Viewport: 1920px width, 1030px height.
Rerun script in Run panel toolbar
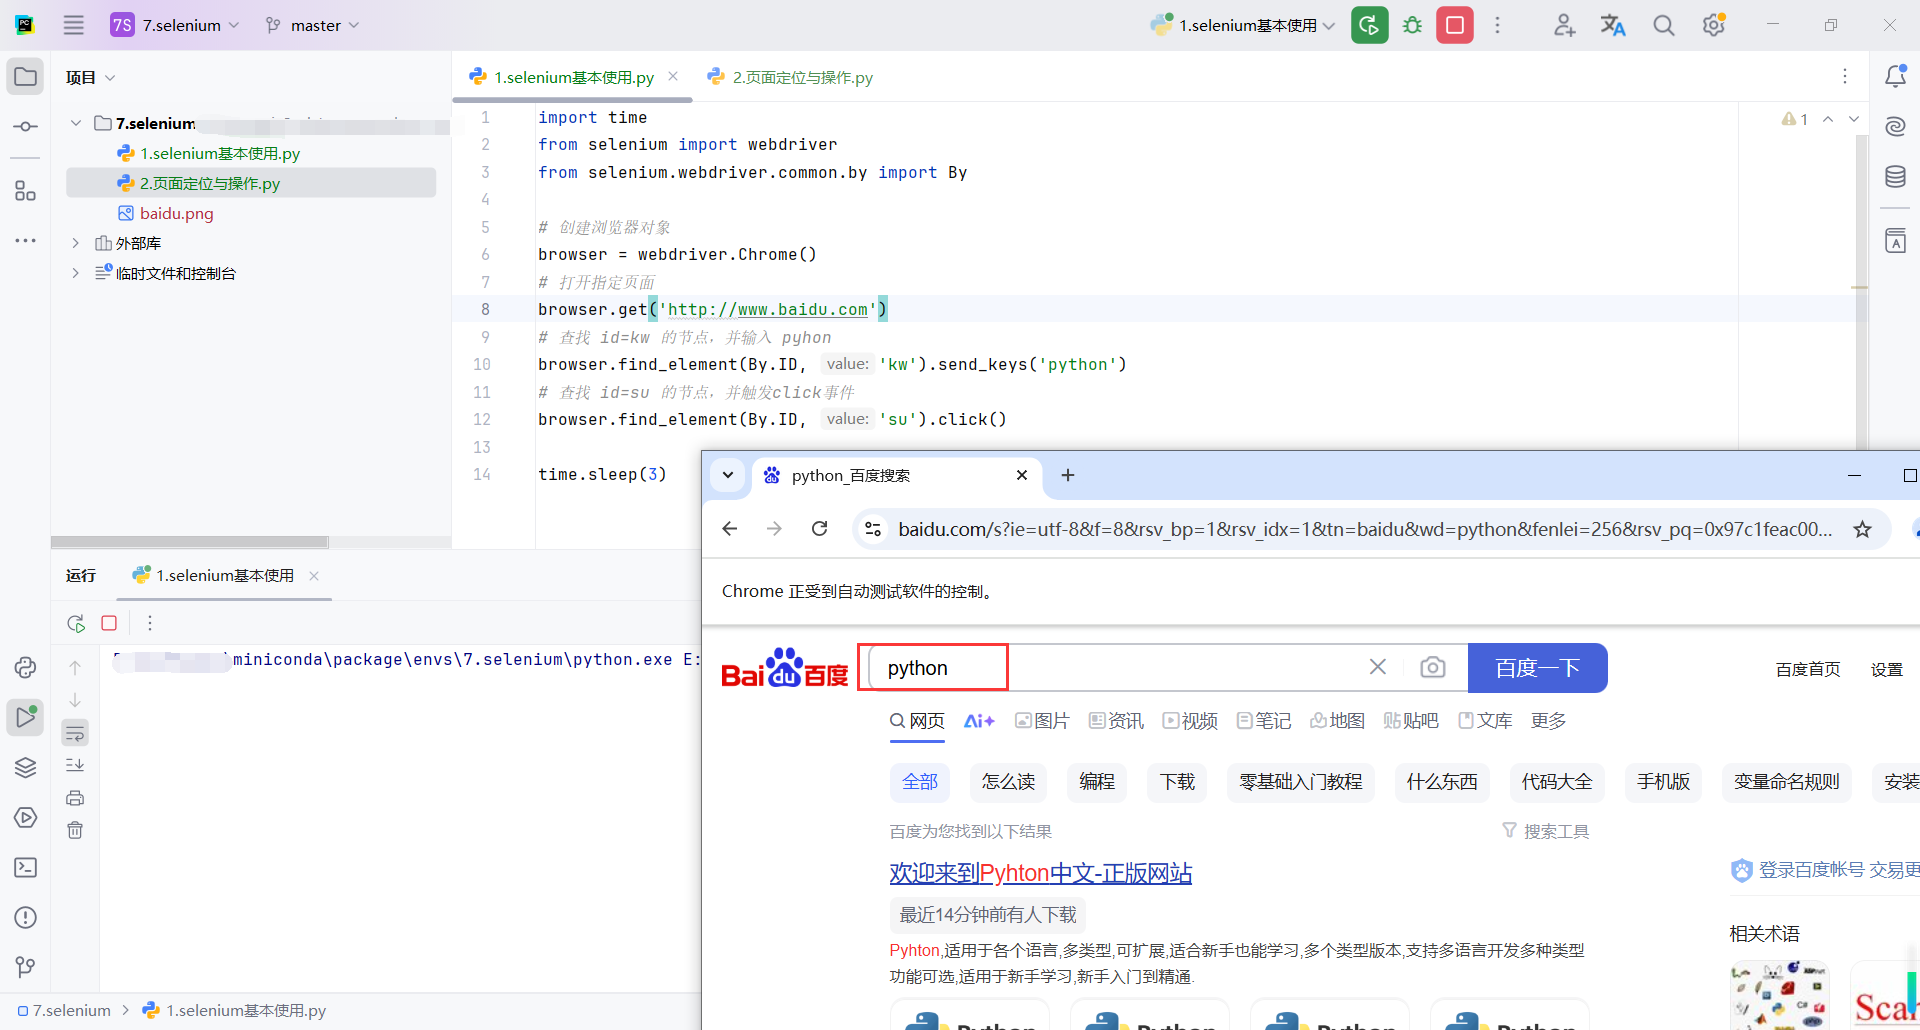click(x=76, y=623)
